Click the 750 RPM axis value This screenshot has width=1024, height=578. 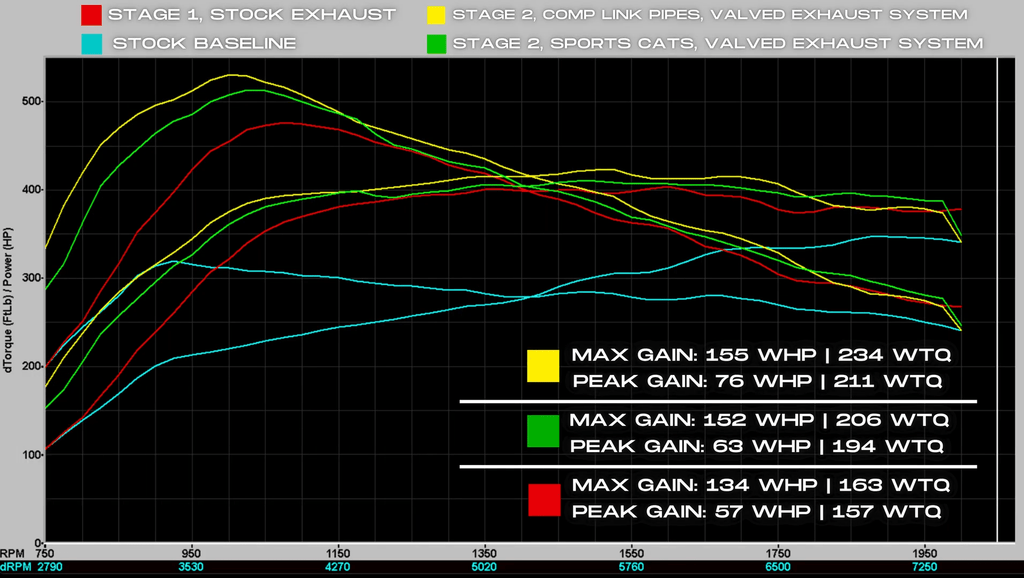pos(44,554)
